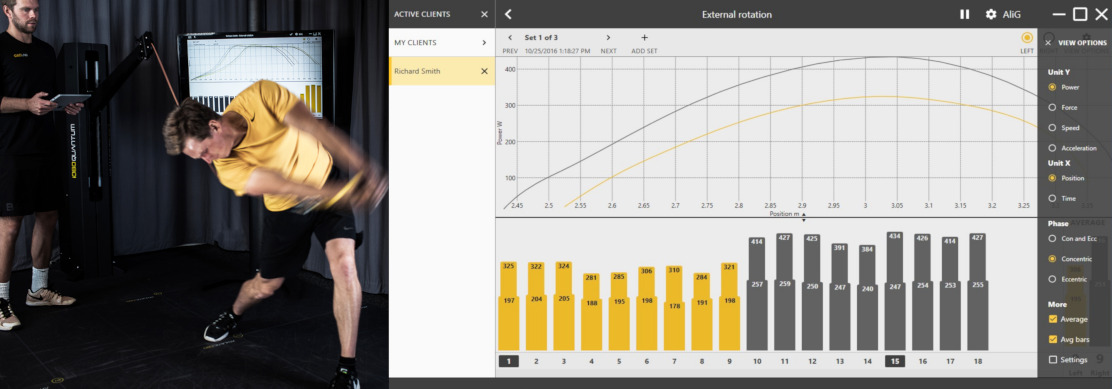Screen dimensions: 1112x389
Task: Close the View Options panel
Action: (1048, 43)
